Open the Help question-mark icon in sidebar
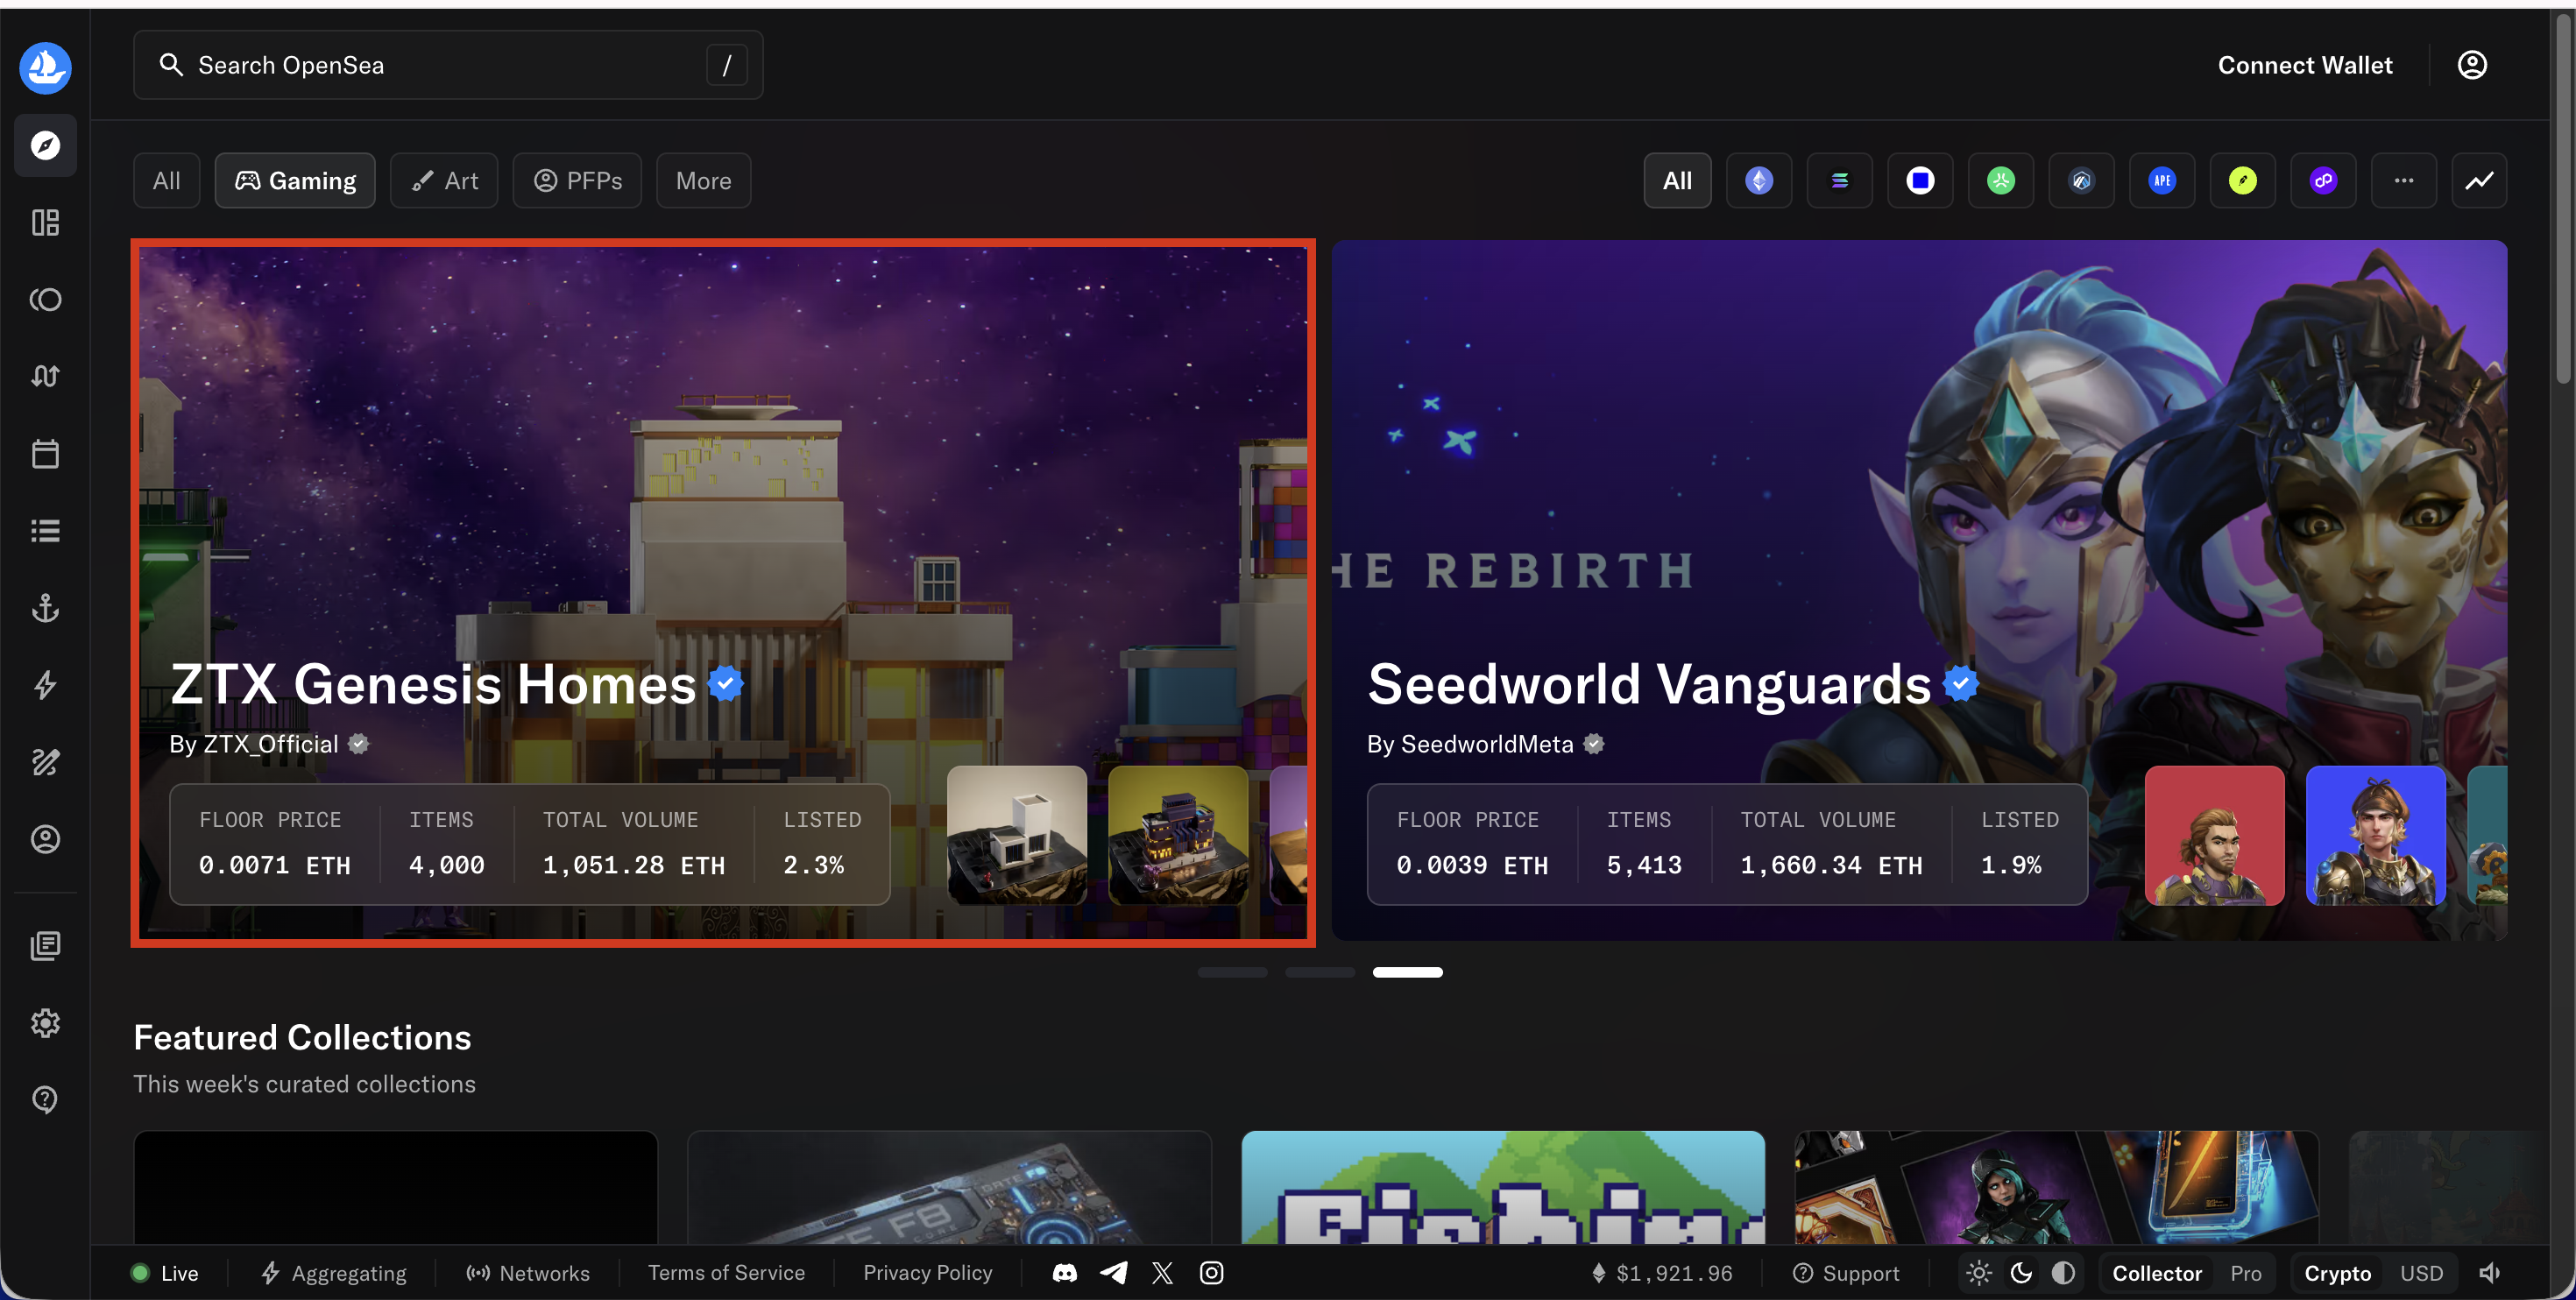Image resolution: width=2576 pixels, height=1300 pixels. coord(45,1099)
